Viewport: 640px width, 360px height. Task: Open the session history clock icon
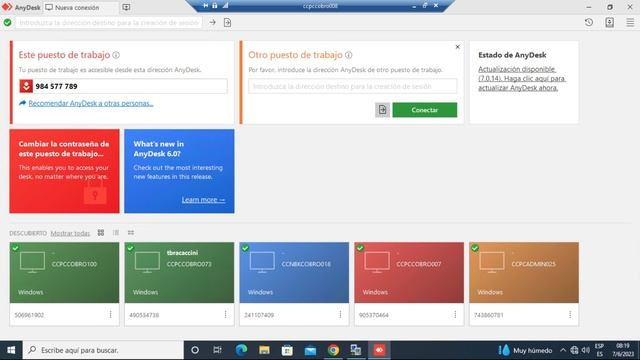click(589, 22)
